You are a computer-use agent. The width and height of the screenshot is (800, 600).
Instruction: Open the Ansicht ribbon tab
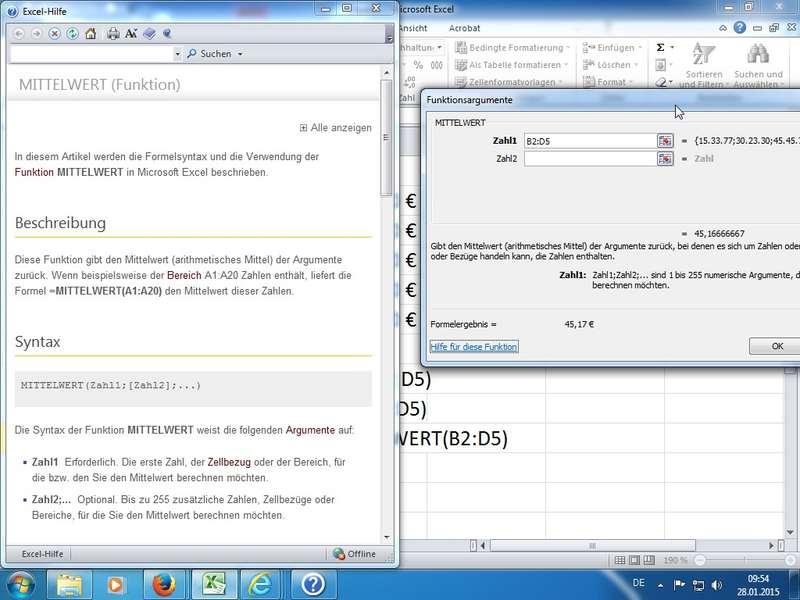[412, 28]
